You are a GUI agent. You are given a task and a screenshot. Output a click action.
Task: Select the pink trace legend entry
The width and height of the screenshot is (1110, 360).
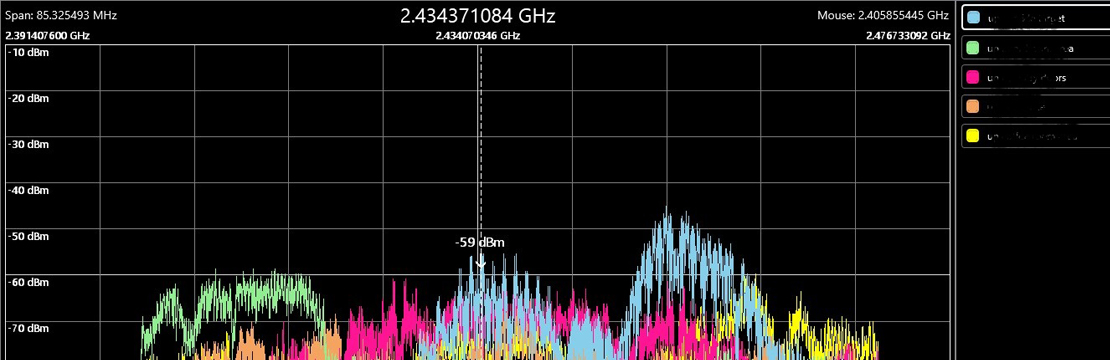(x=1035, y=77)
